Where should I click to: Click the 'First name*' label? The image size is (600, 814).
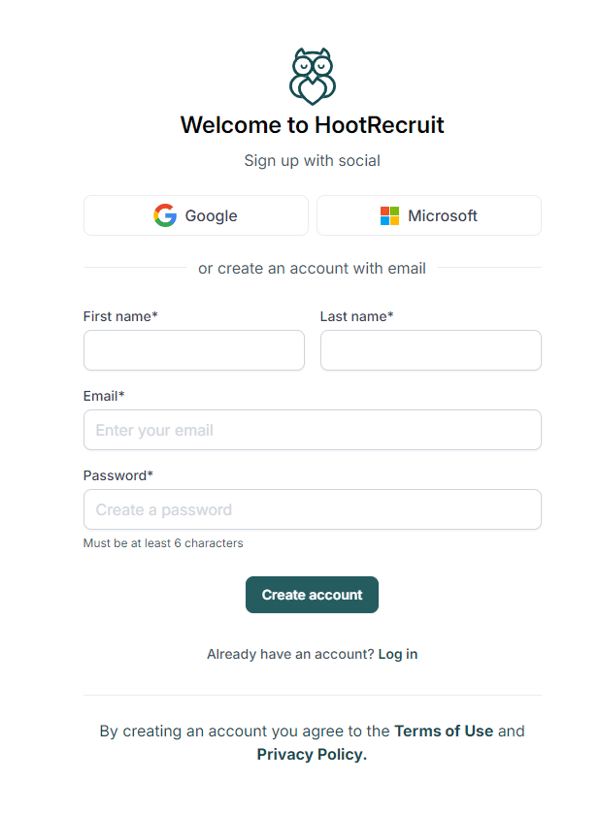[120, 316]
